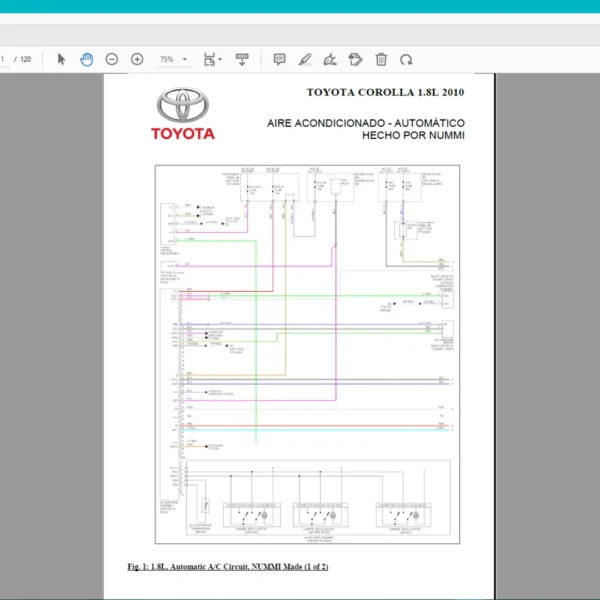
Task: Click the scrolling mode toolbar icon
Action: [241, 59]
